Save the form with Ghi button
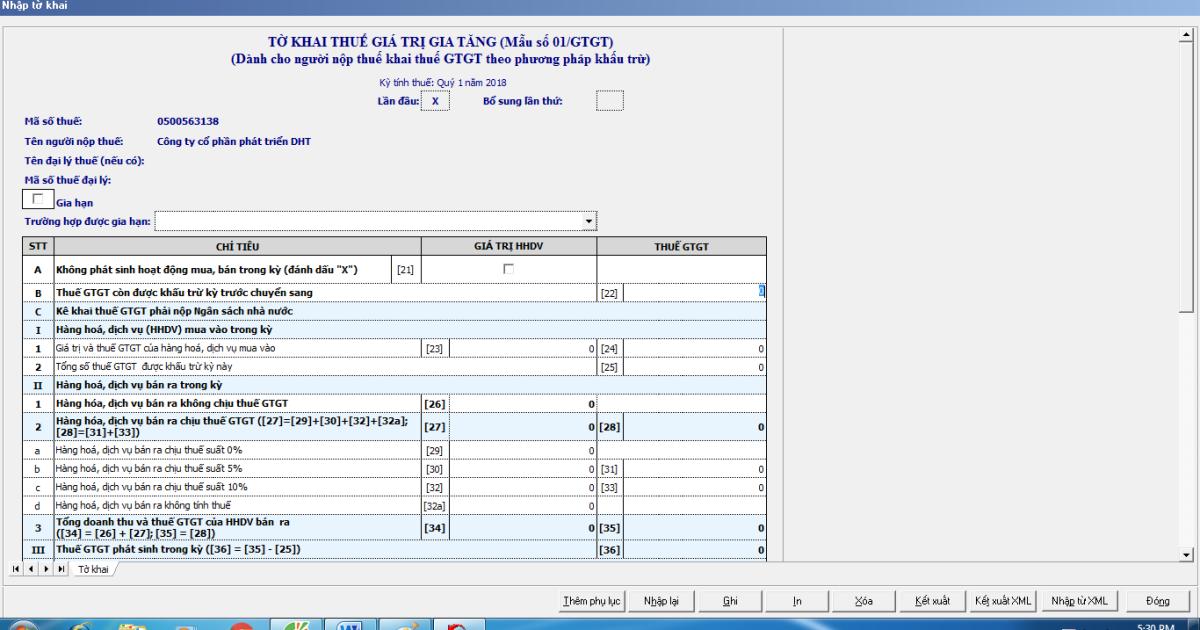Viewport: 1200px width, 630px height. click(730, 601)
